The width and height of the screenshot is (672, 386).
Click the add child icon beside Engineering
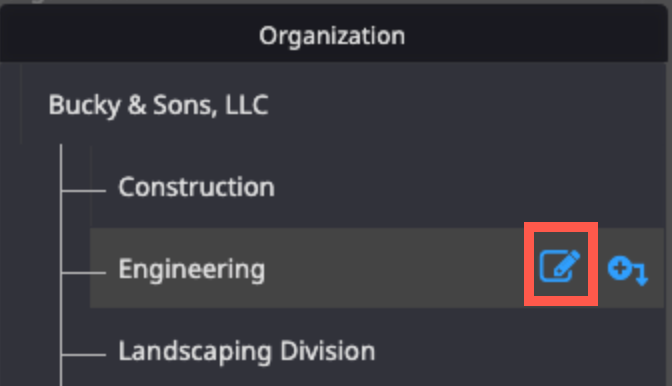pos(628,270)
